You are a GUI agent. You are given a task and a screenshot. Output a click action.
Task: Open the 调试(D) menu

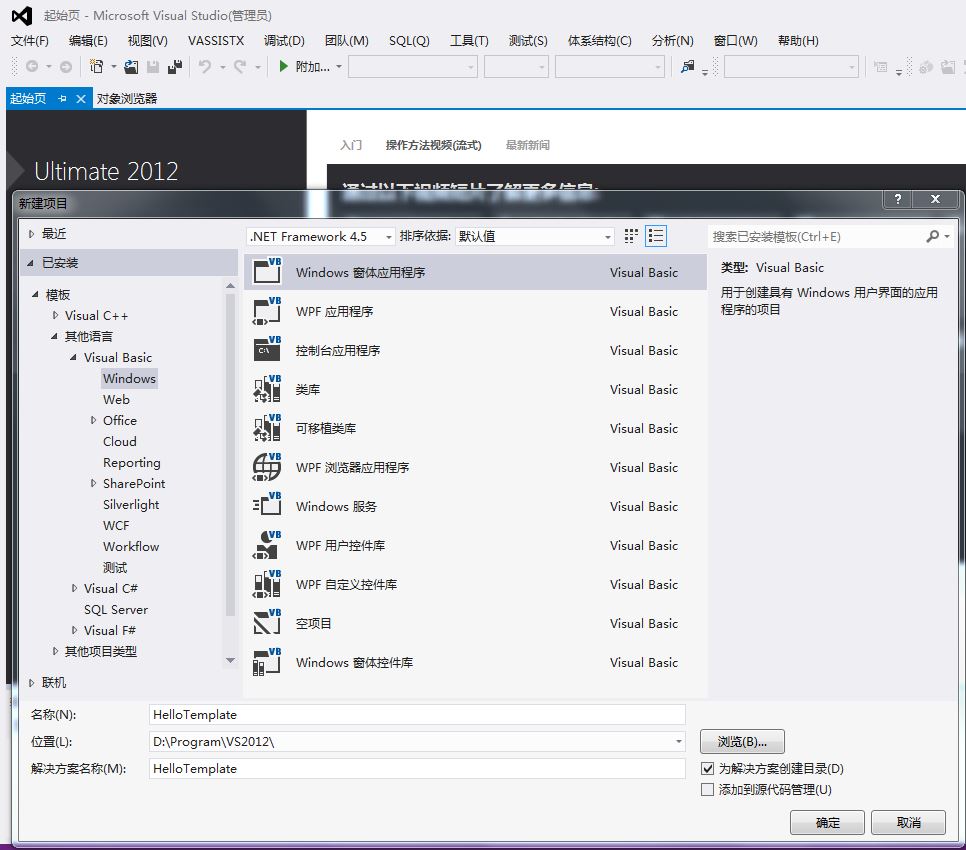[x=284, y=41]
